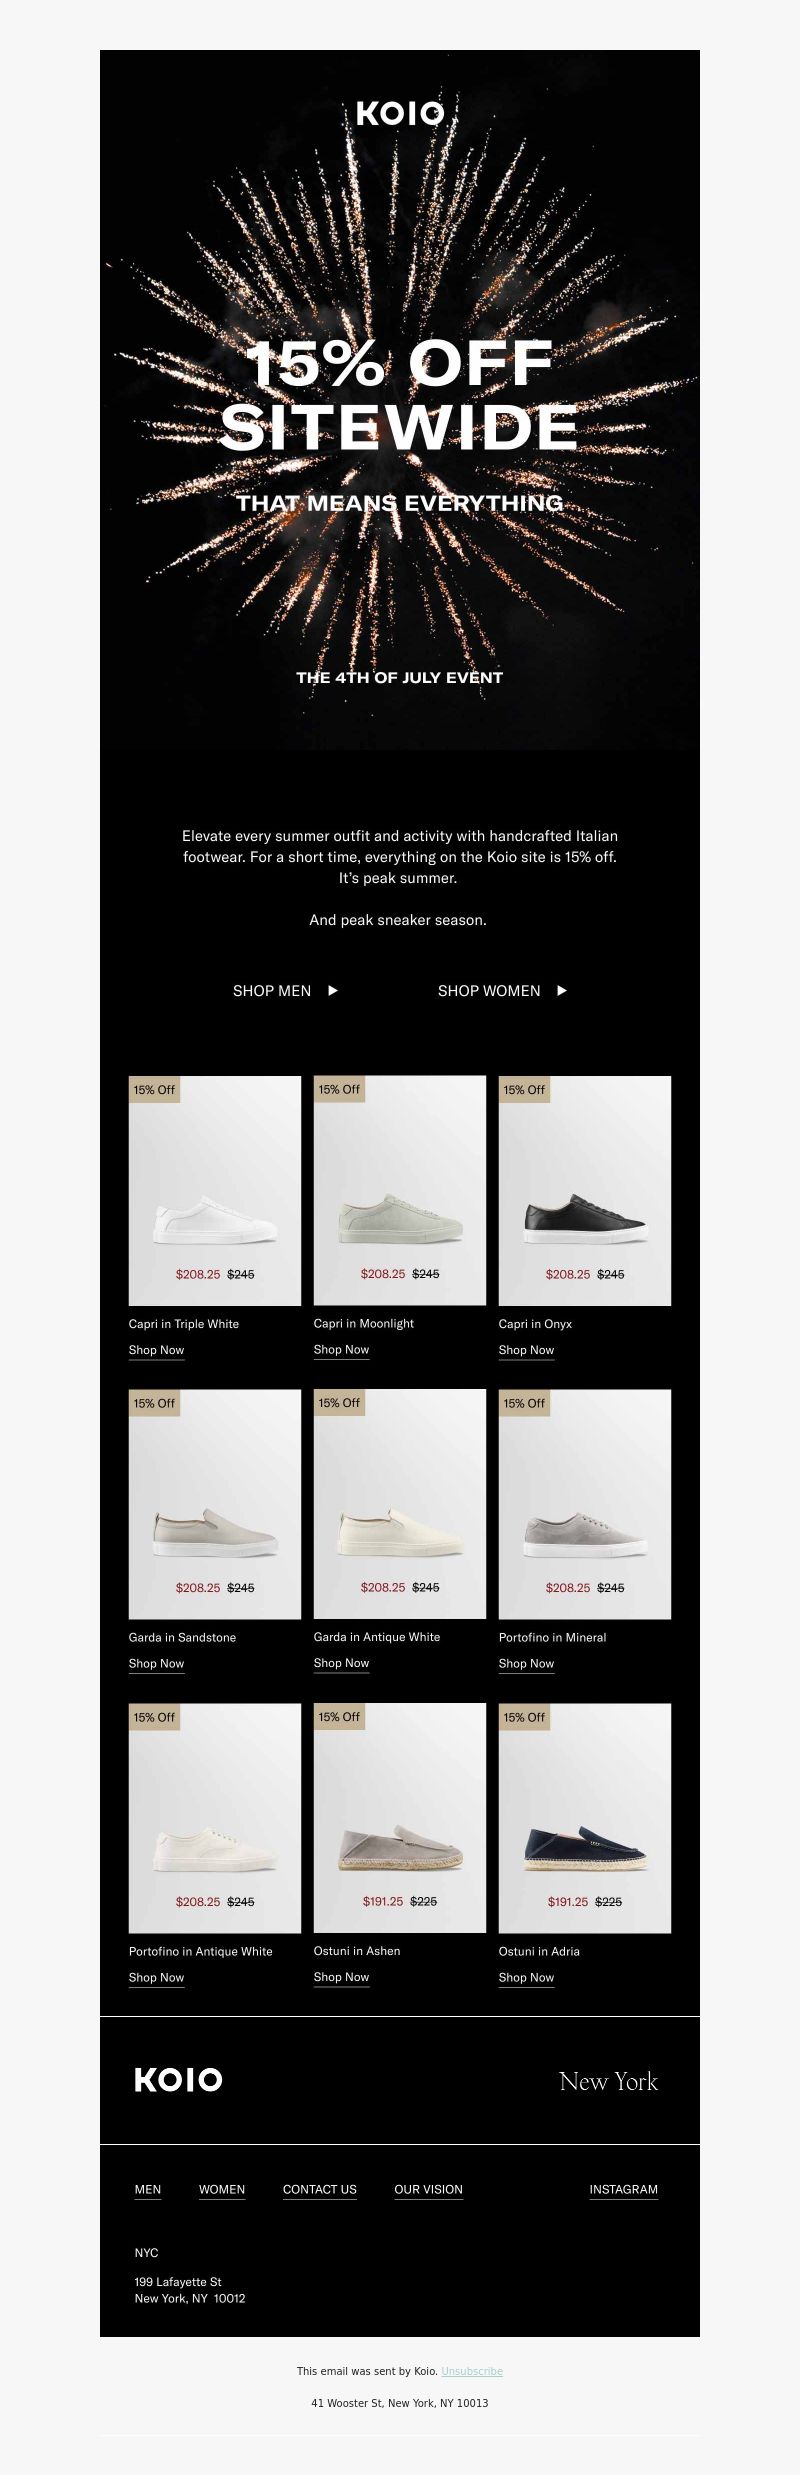Image resolution: width=800 pixels, height=2475 pixels.
Task: Click 15% Off badge on Garda Antique White
Action: 339,1403
